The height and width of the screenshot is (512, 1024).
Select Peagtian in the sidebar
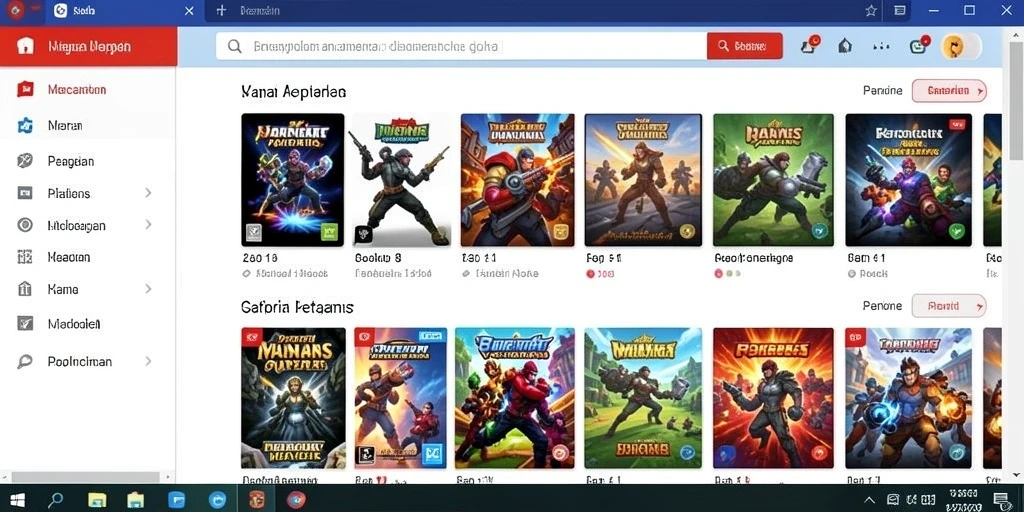[x=71, y=161]
